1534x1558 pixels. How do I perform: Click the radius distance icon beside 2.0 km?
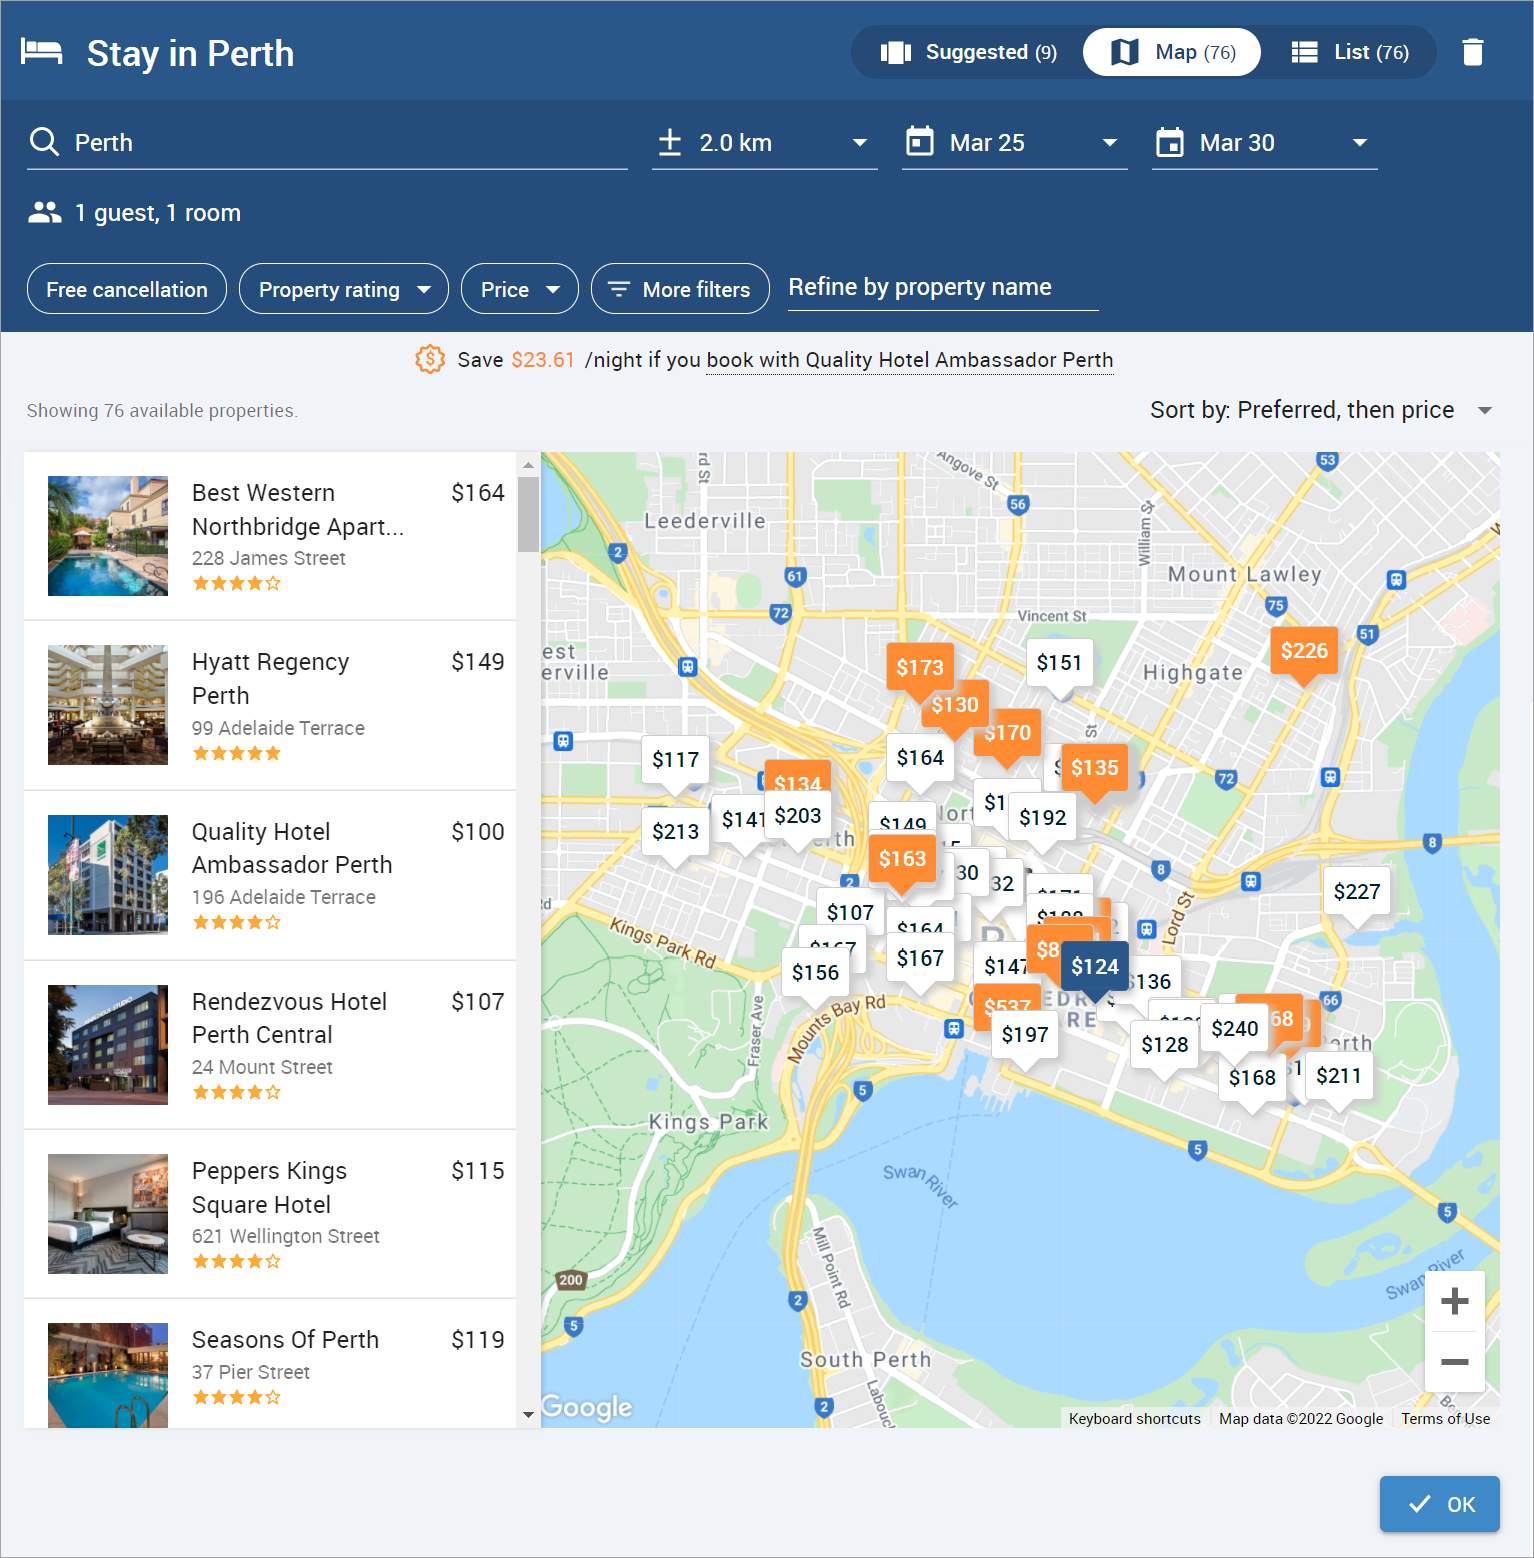(x=670, y=142)
